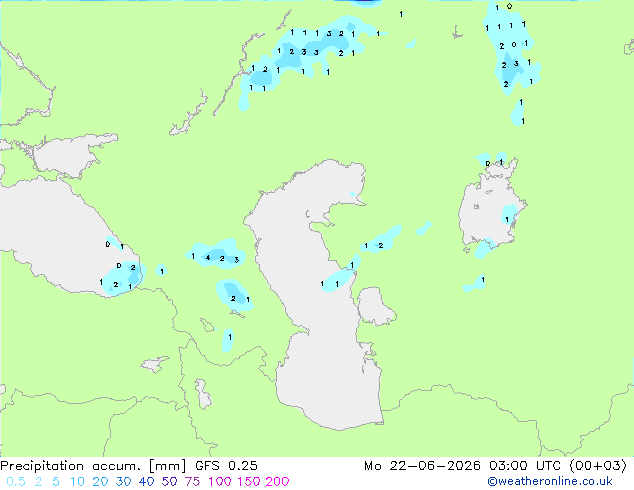Select the 5 mm legend value
This screenshot has height=490, width=634.
click(x=56, y=482)
